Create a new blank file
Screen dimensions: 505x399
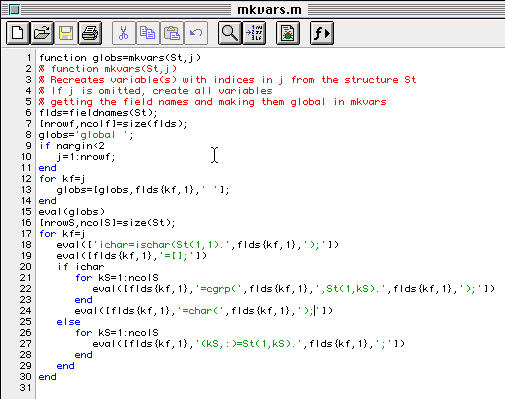tap(18, 33)
